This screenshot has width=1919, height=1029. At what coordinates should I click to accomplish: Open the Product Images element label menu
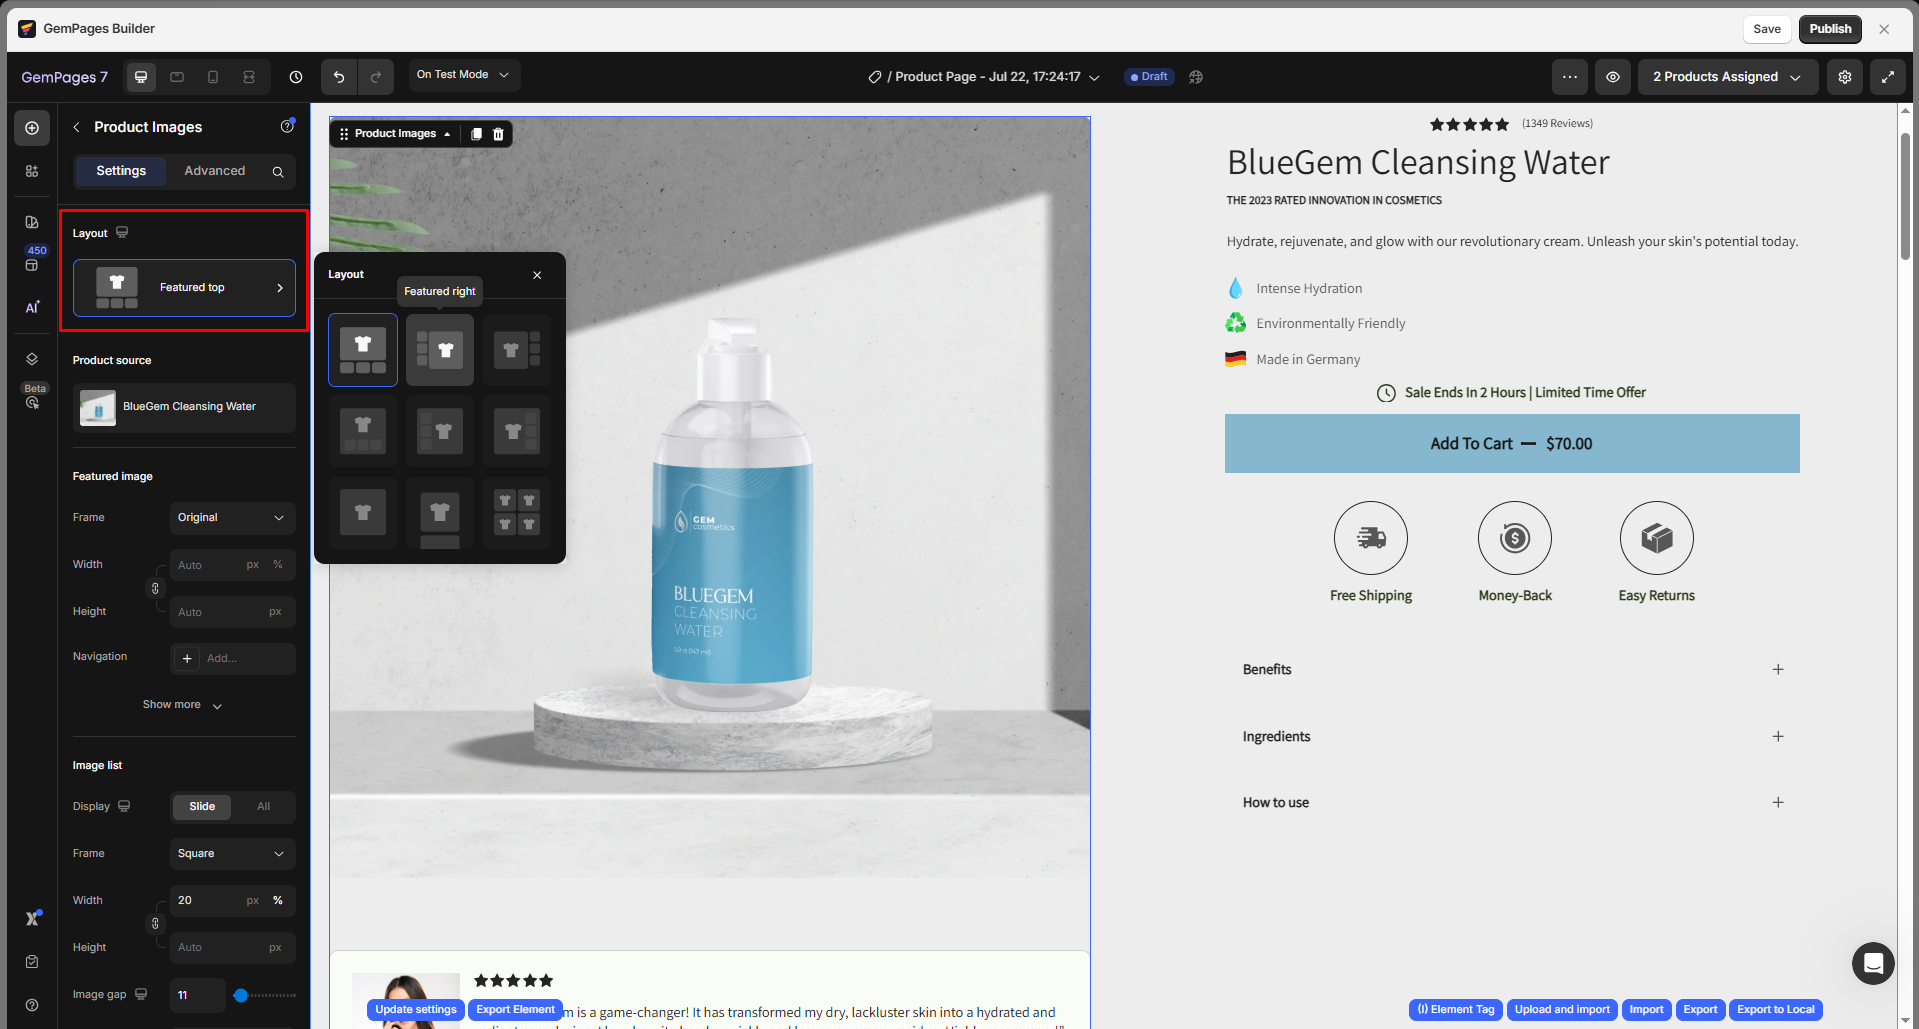tap(396, 134)
